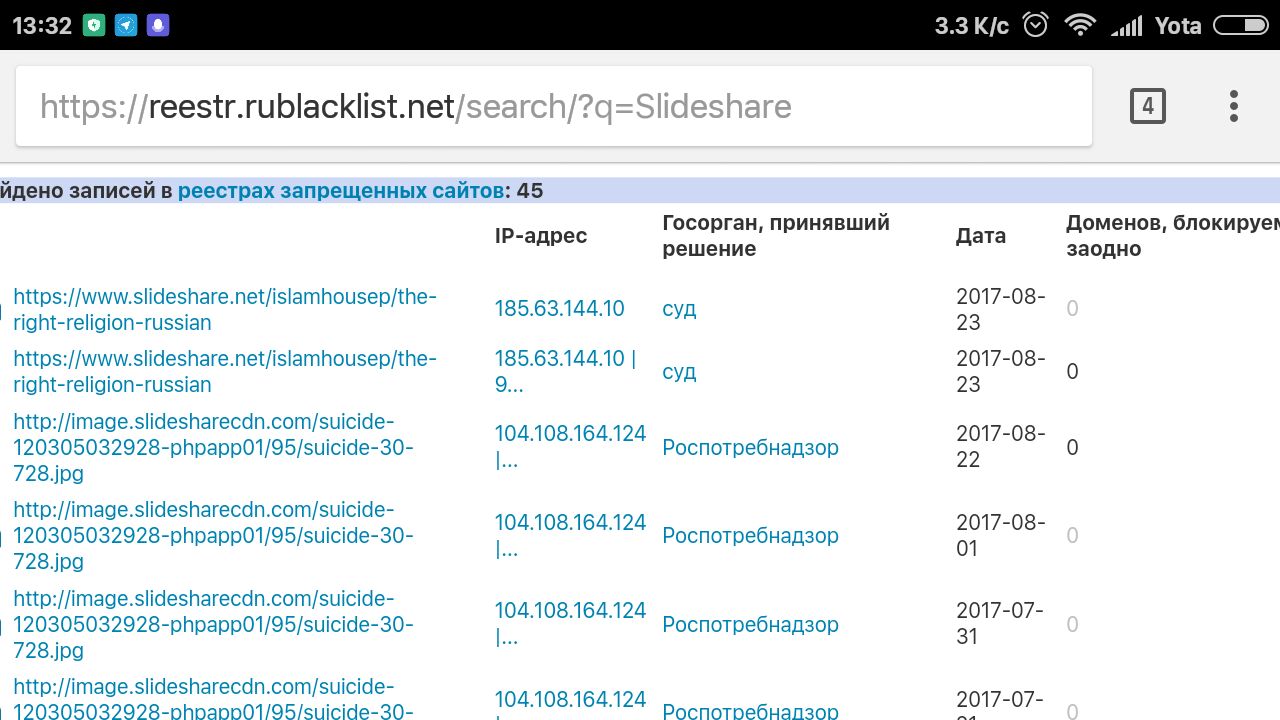Tap the alarm clock status icon
The width and height of the screenshot is (1280, 720).
pos(1036,25)
